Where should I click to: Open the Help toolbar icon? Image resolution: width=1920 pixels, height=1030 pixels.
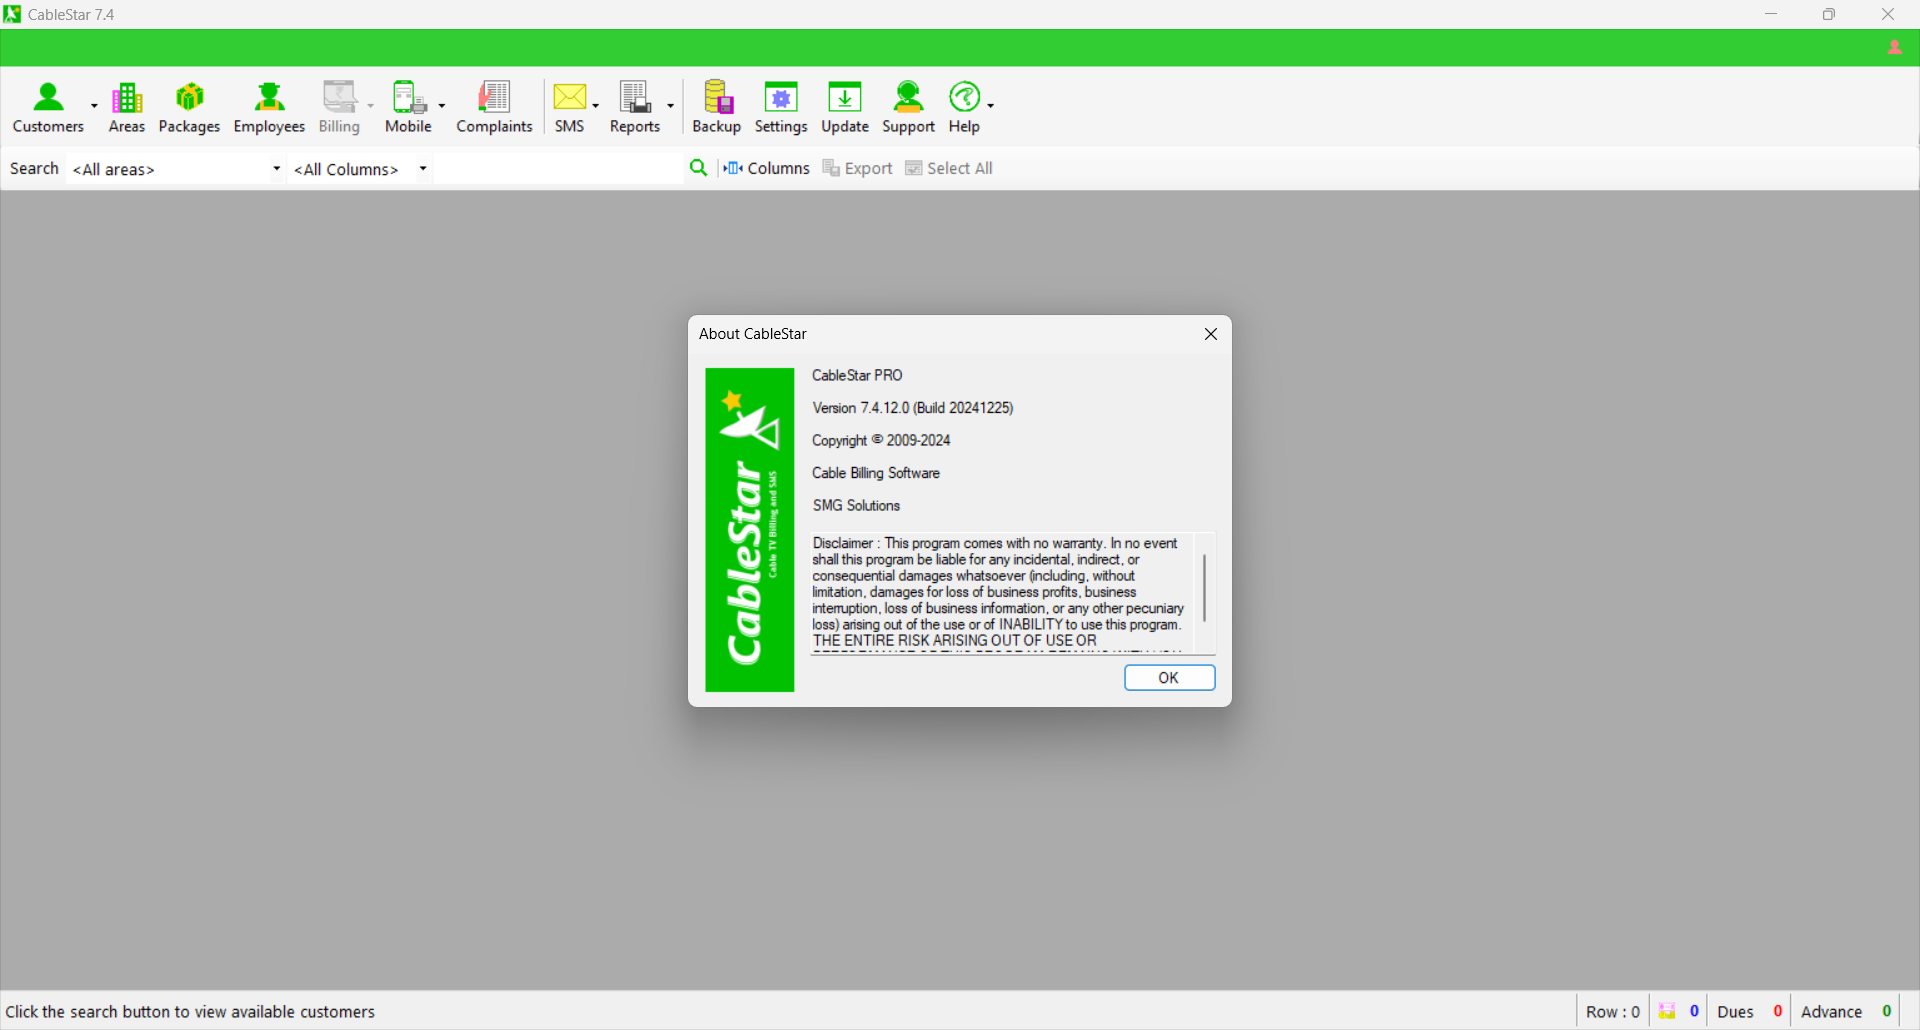(x=964, y=107)
